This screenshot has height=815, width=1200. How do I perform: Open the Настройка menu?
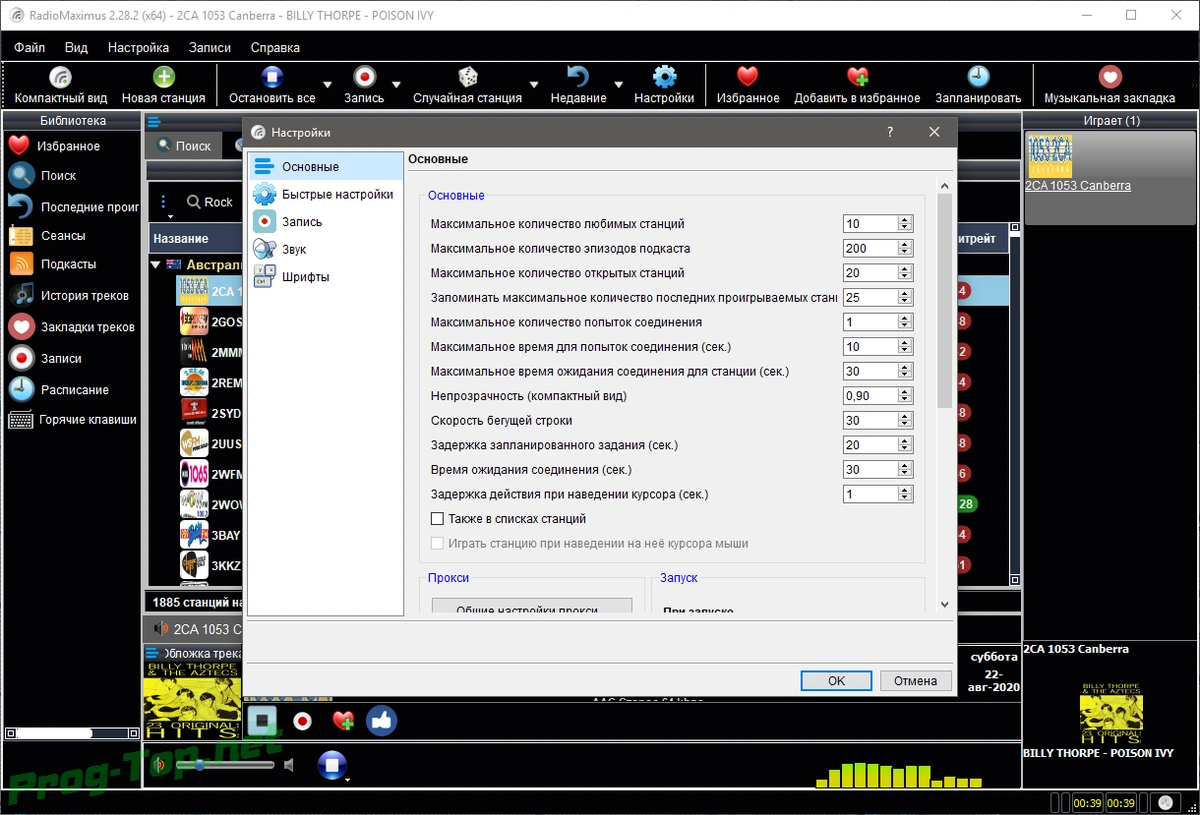tap(138, 47)
